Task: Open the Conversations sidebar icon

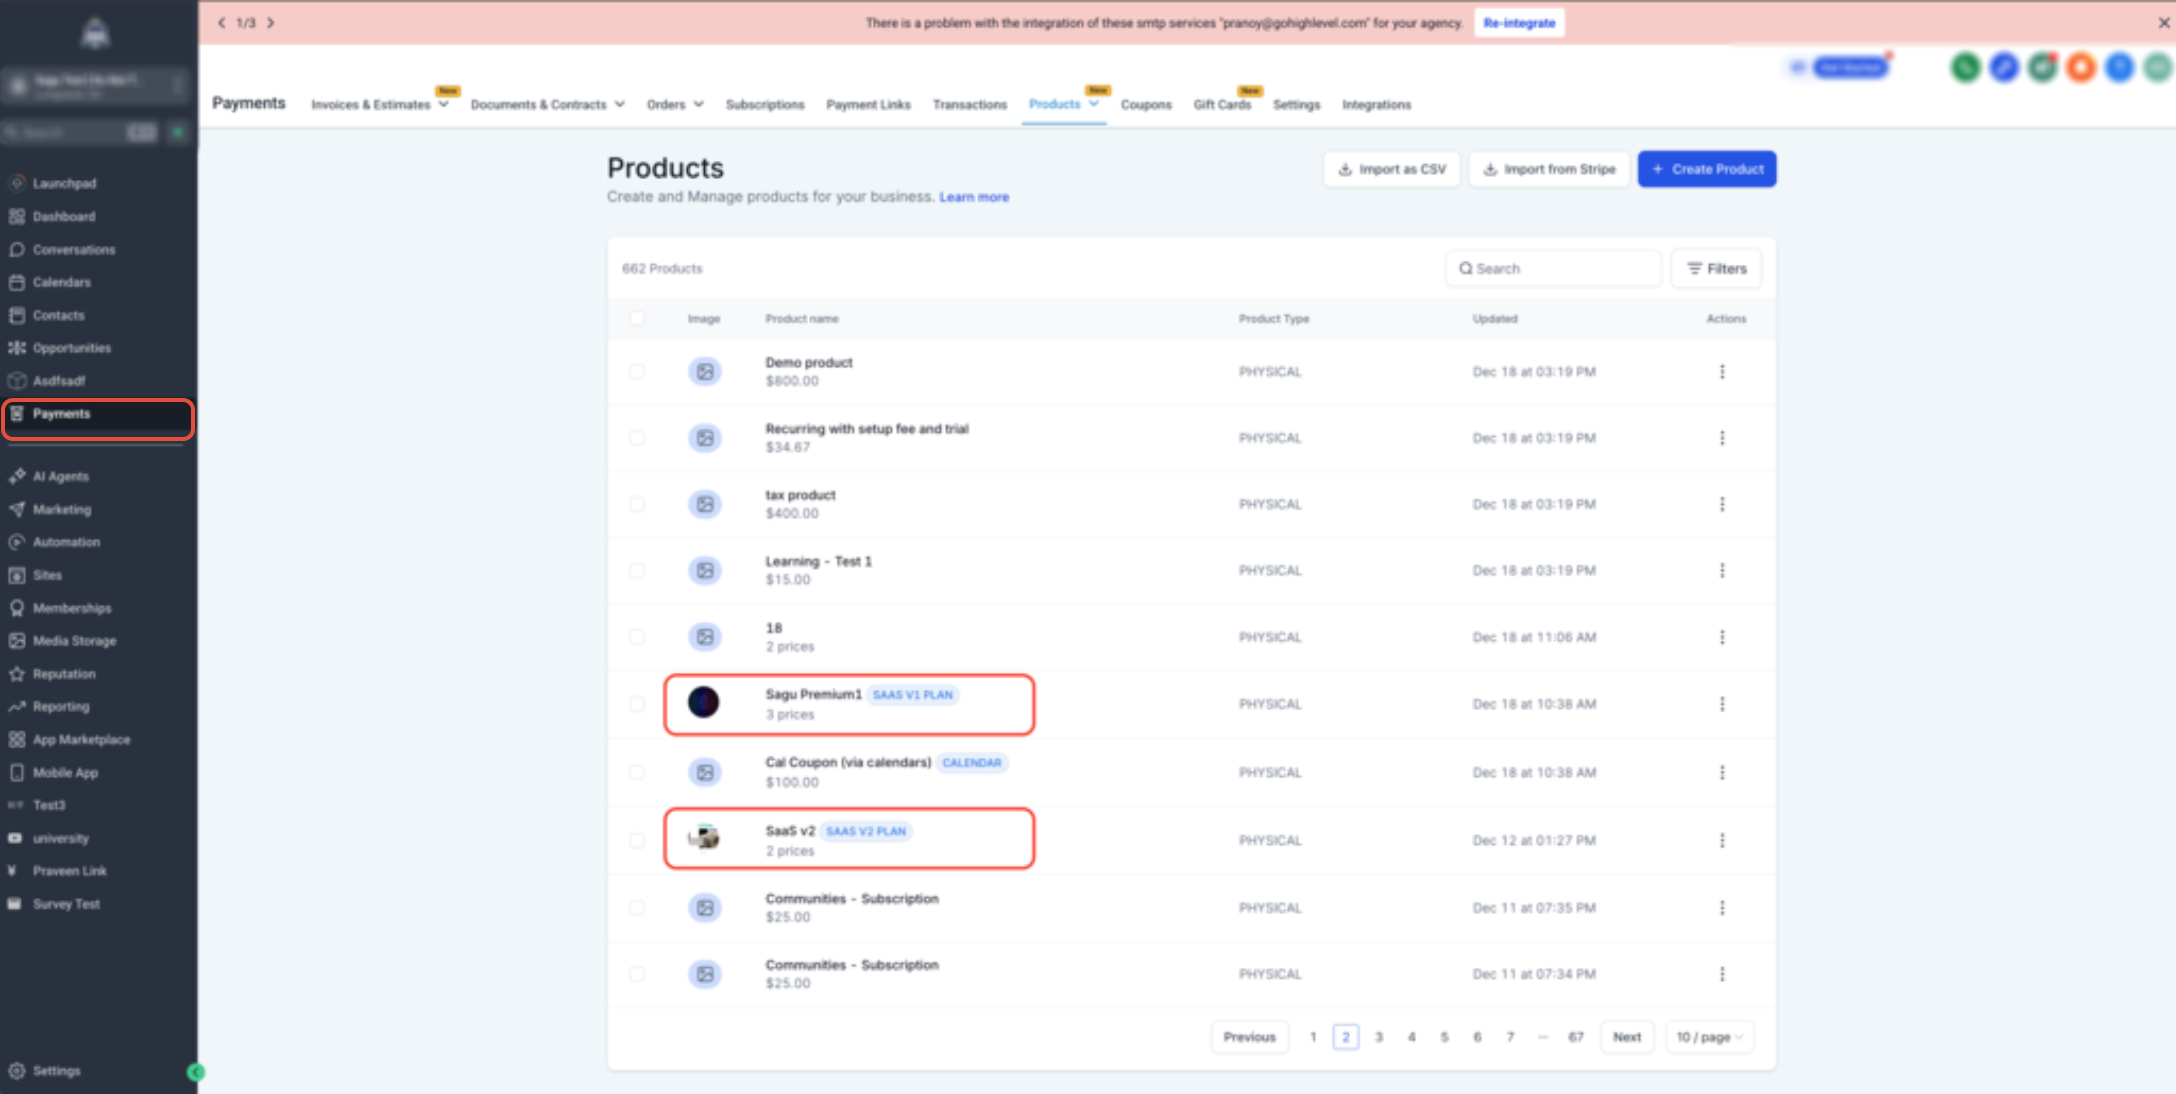Action: [x=17, y=249]
